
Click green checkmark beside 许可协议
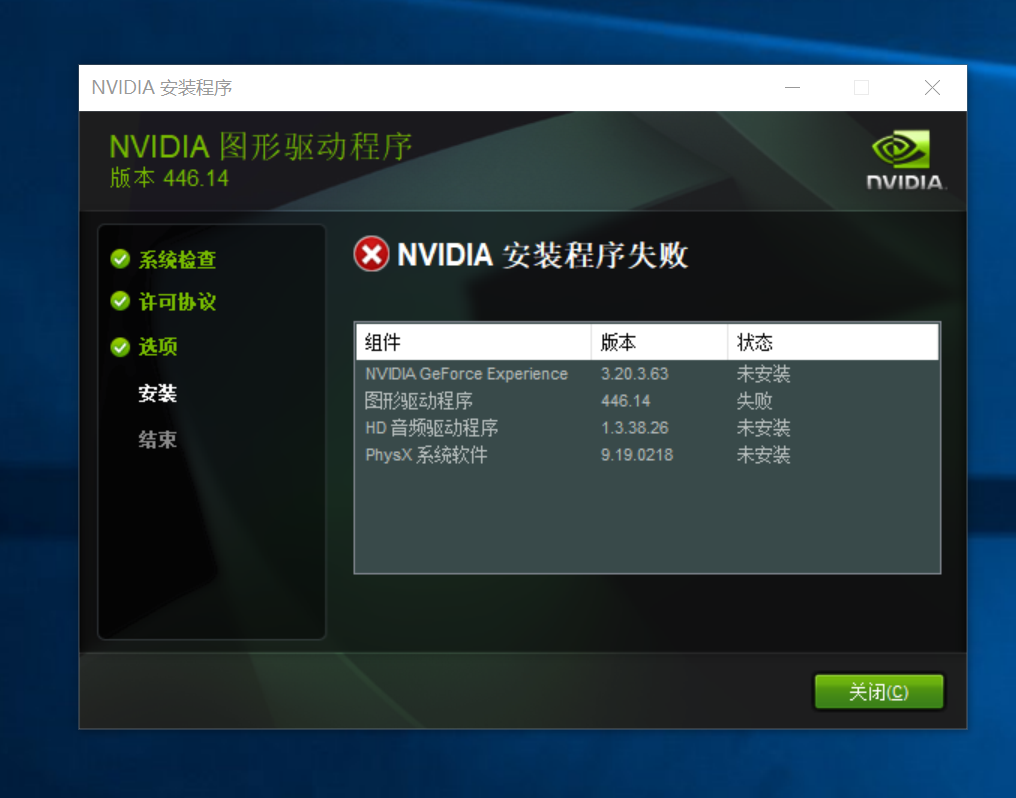tap(120, 301)
